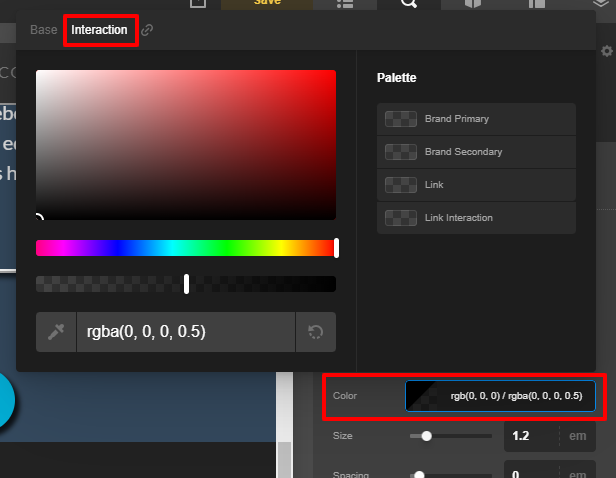Switch to the Base tab
This screenshot has height=478, width=616.
click(44, 30)
